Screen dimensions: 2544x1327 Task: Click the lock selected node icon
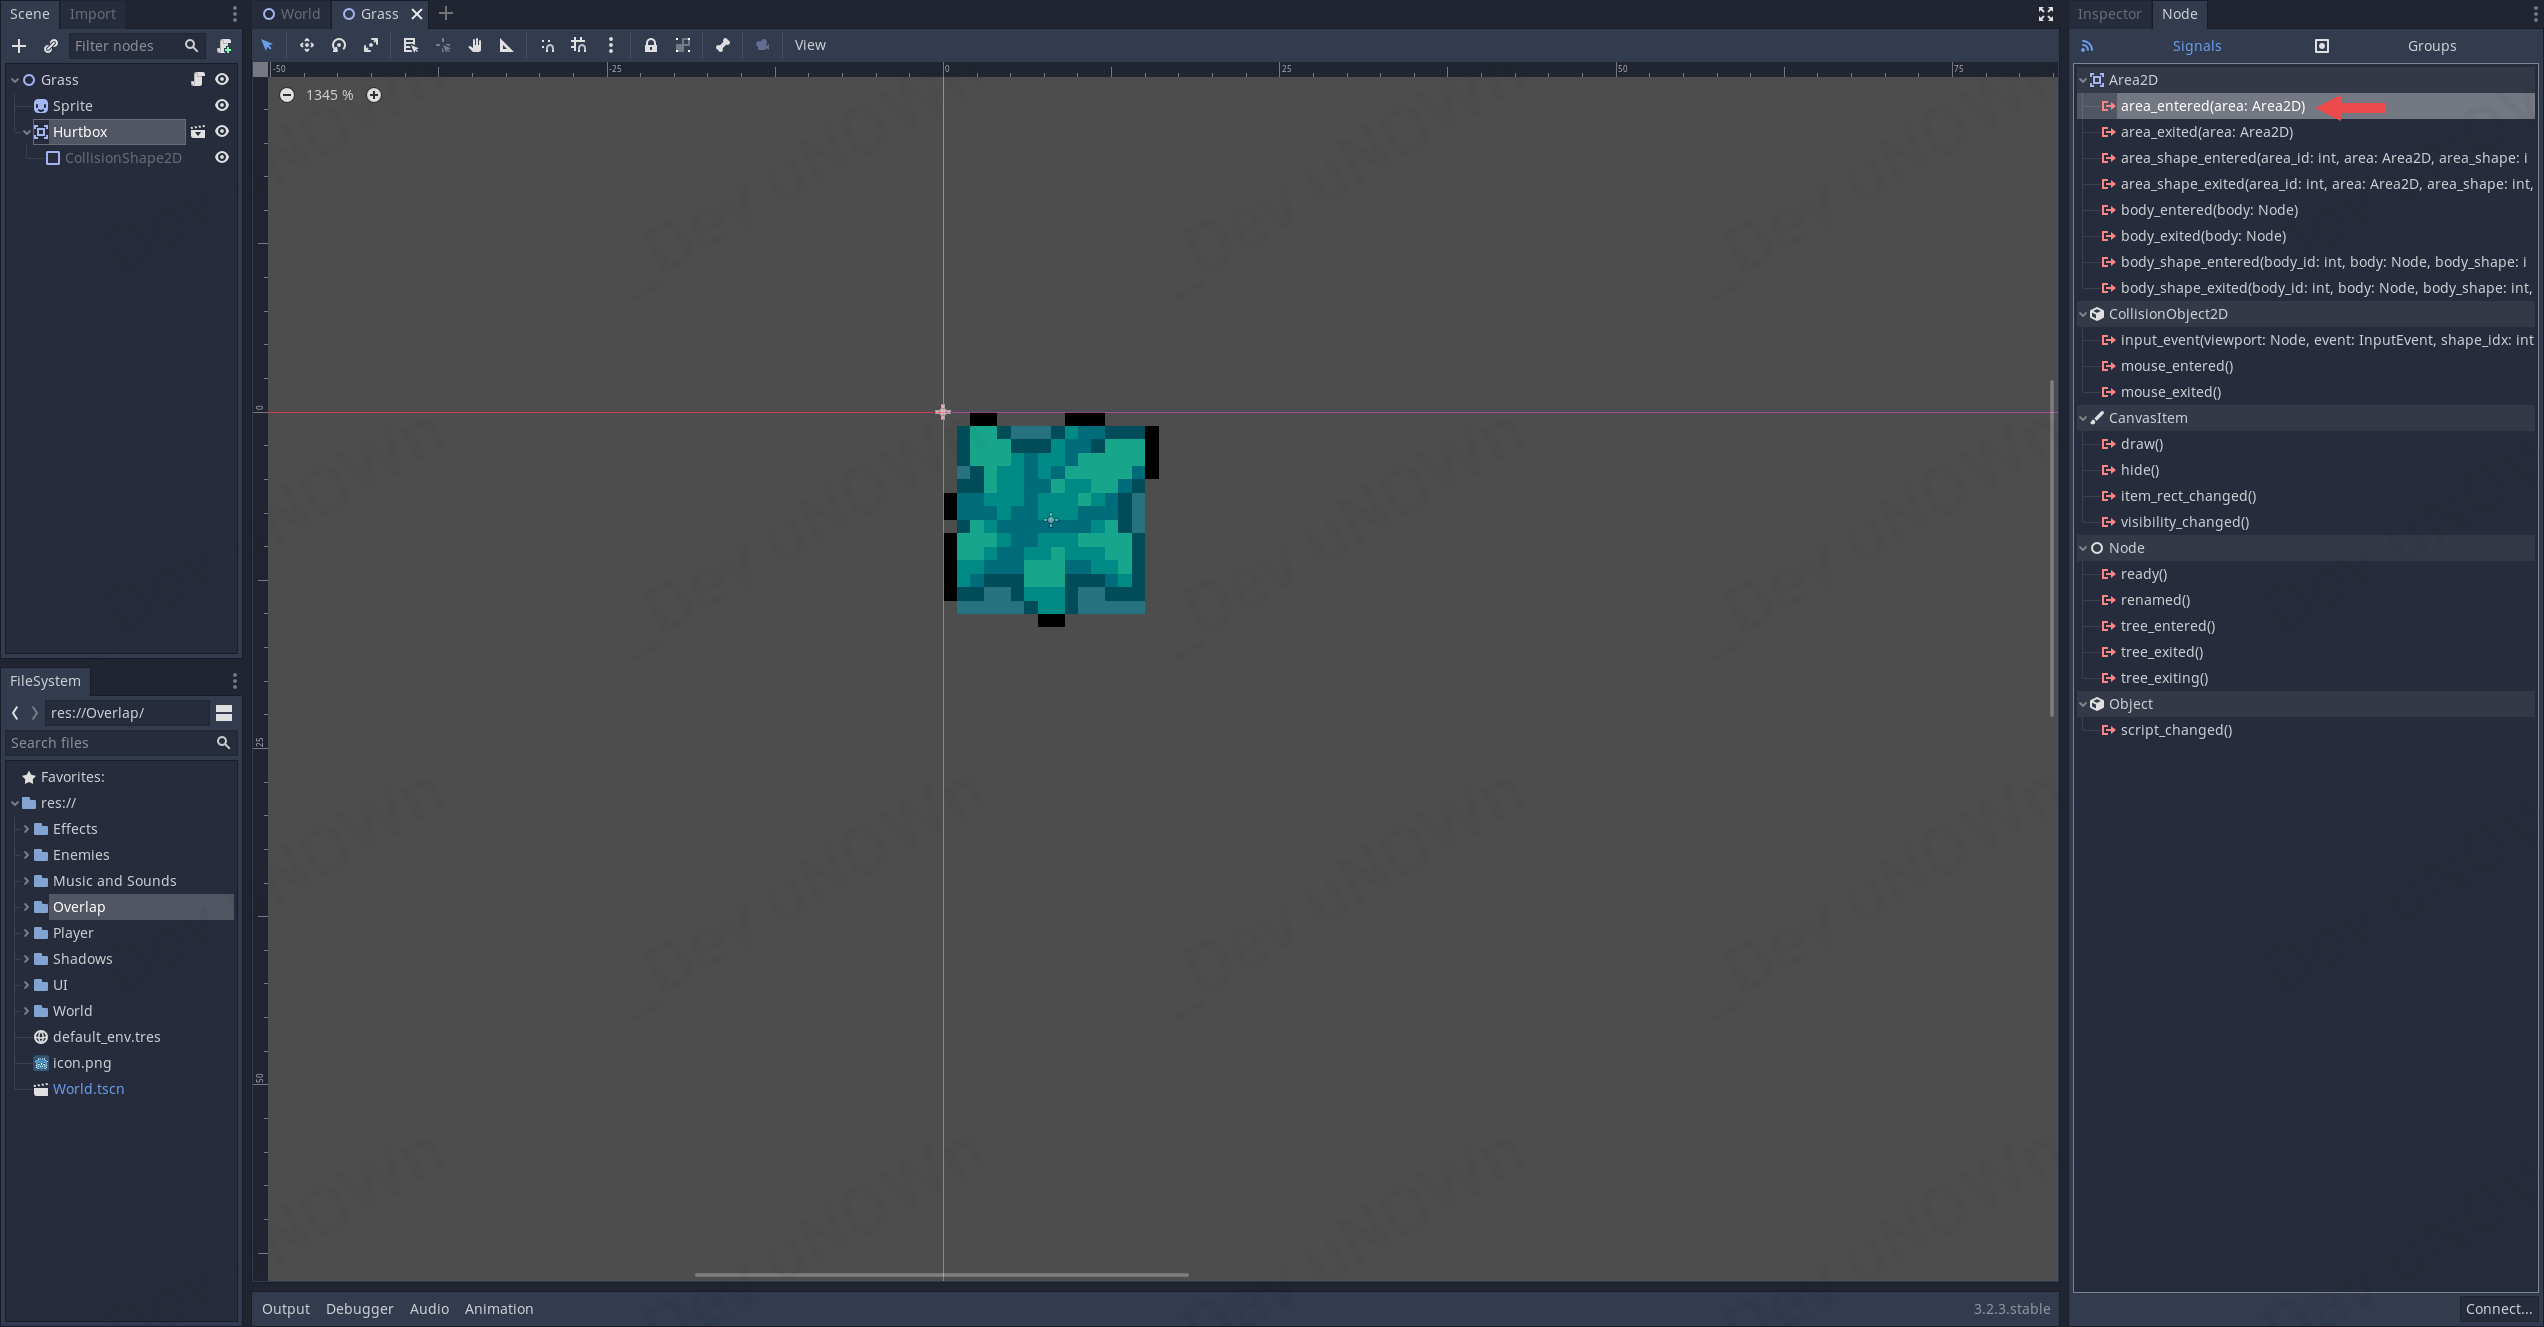pyautogui.click(x=651, y=45)
